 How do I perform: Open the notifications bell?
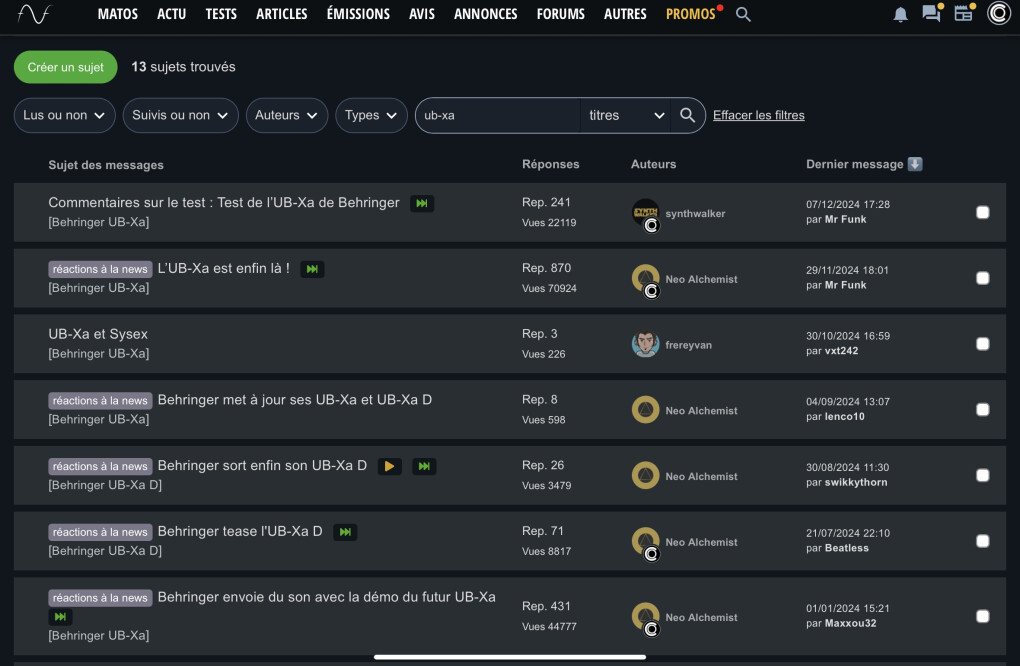(900, 14)
